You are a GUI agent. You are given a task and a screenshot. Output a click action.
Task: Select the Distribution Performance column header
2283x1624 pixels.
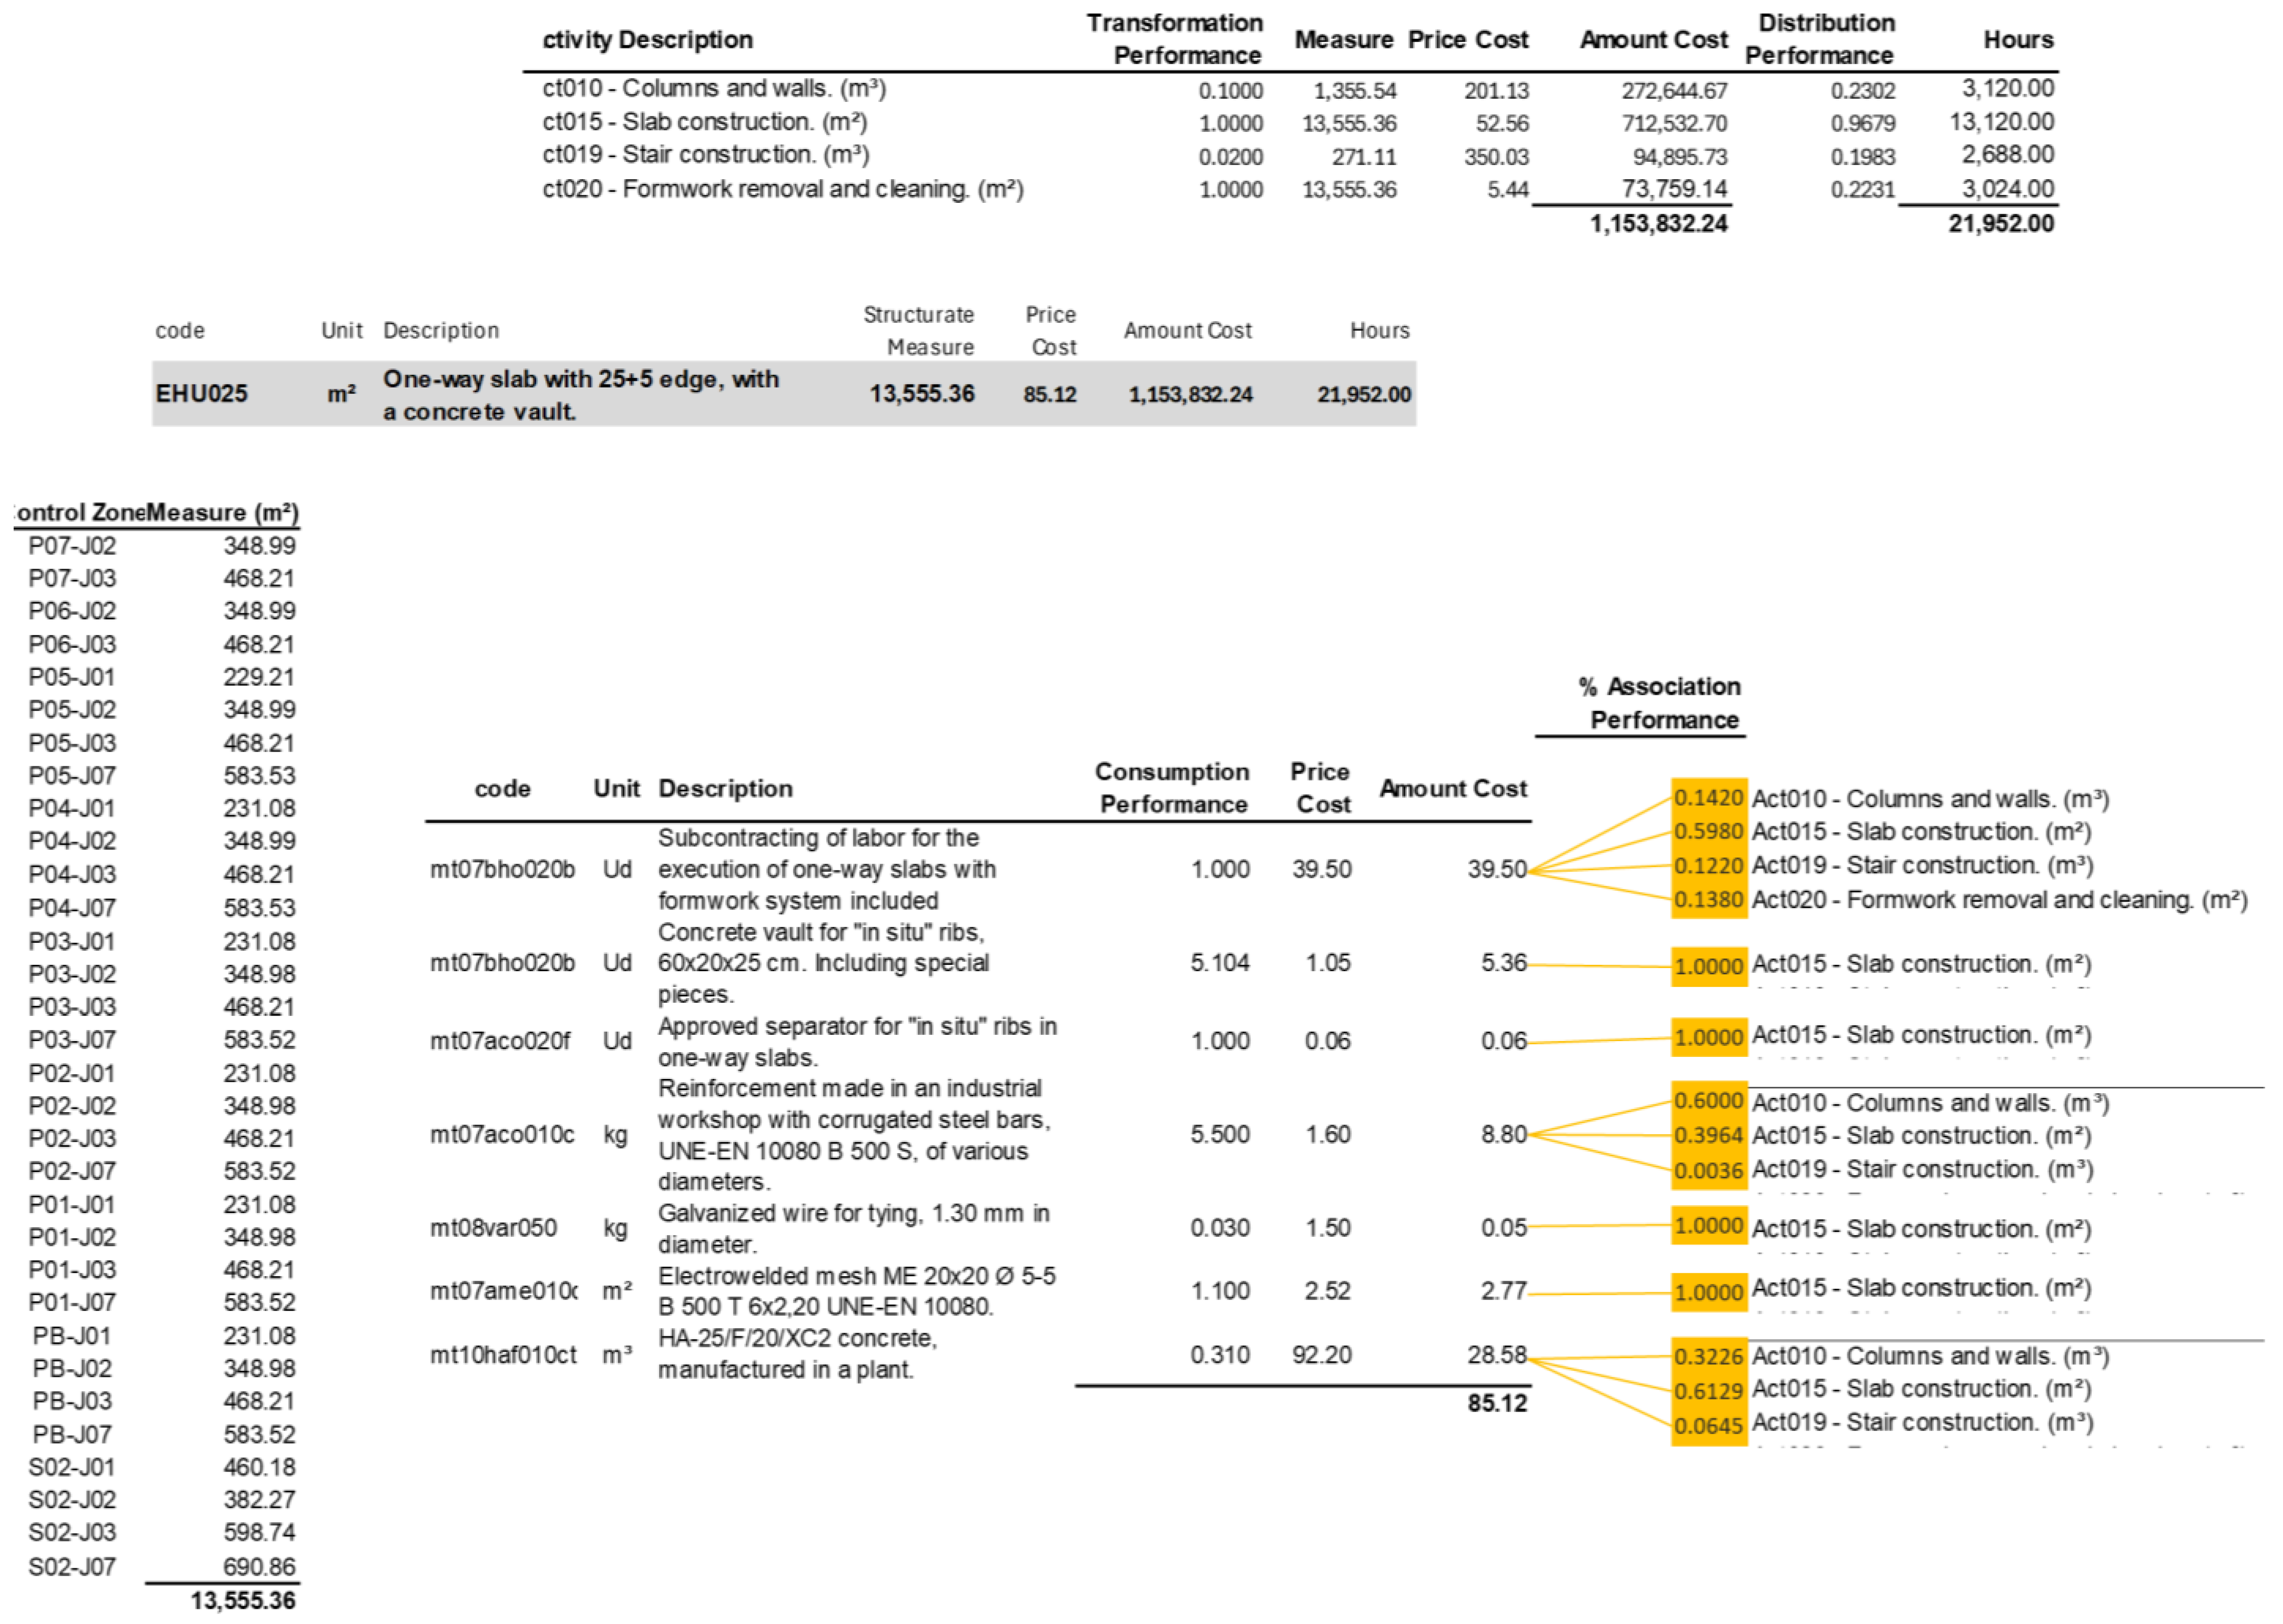[1820, 39]
